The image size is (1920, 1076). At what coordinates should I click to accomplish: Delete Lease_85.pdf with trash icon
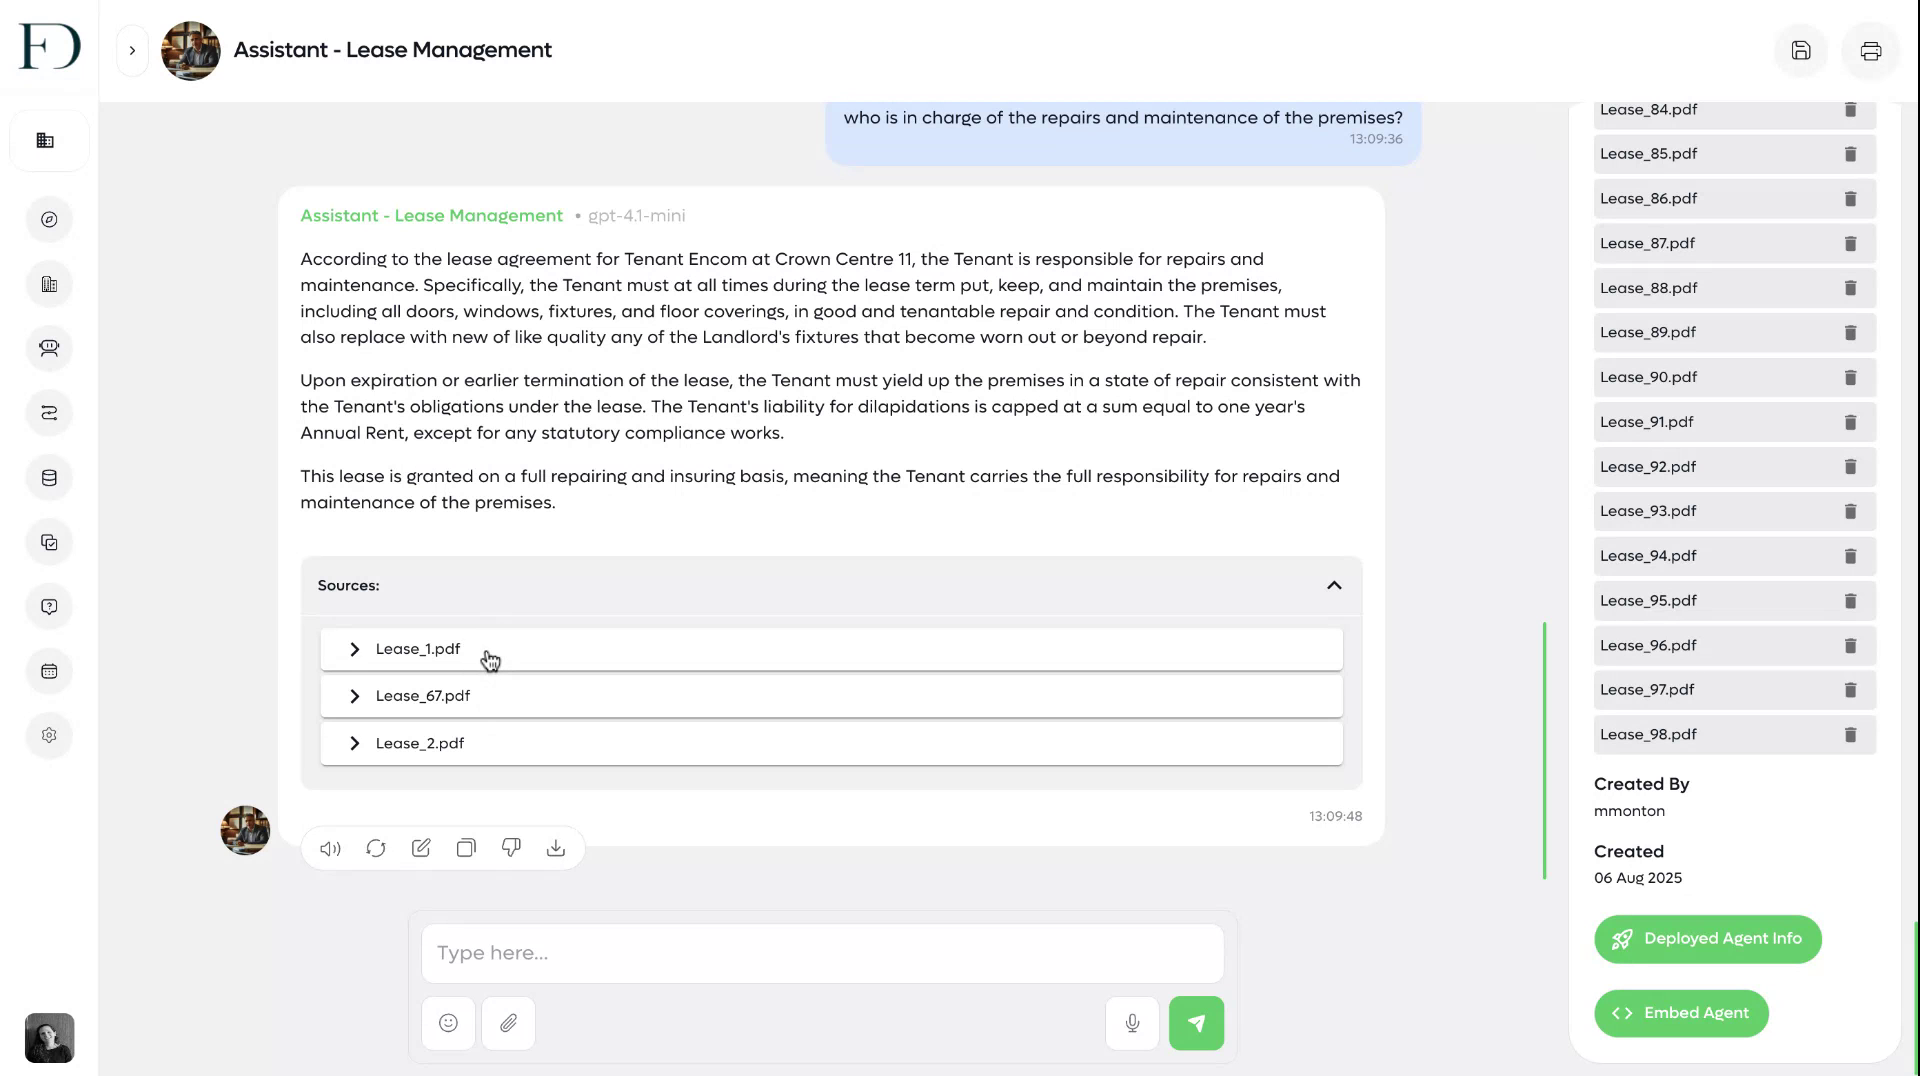(1850, 155)
